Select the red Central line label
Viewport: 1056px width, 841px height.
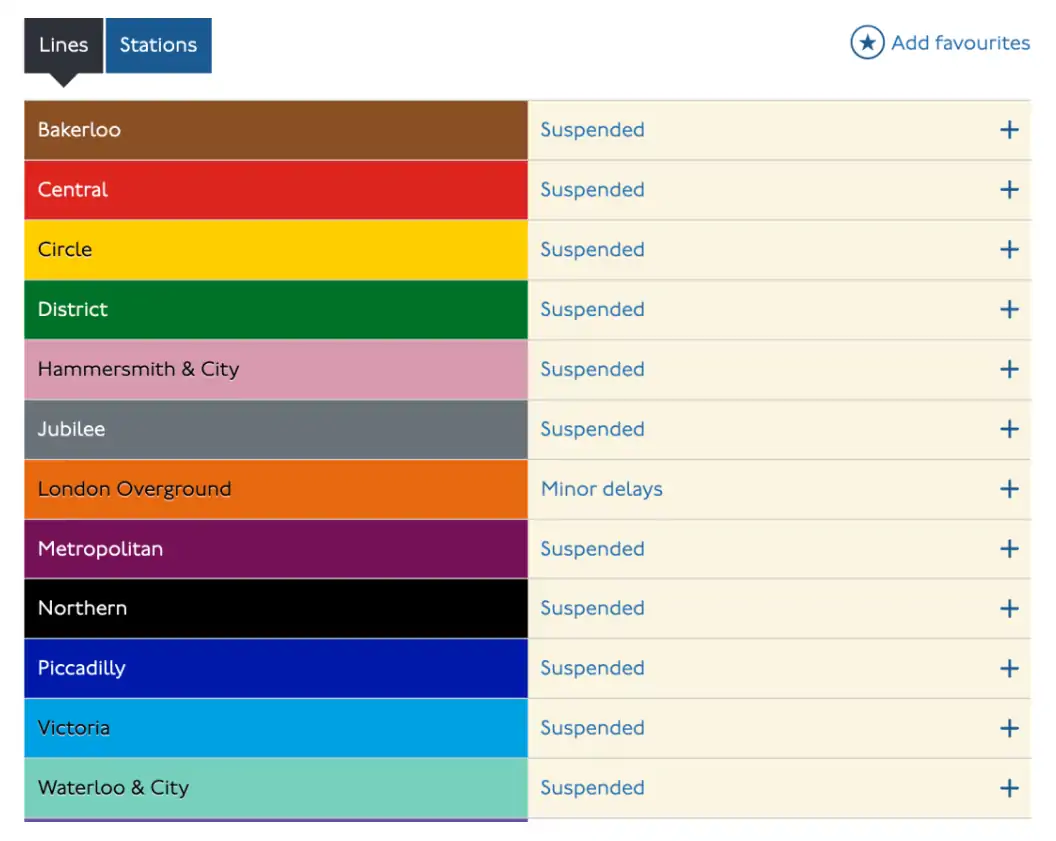point(276,190)
